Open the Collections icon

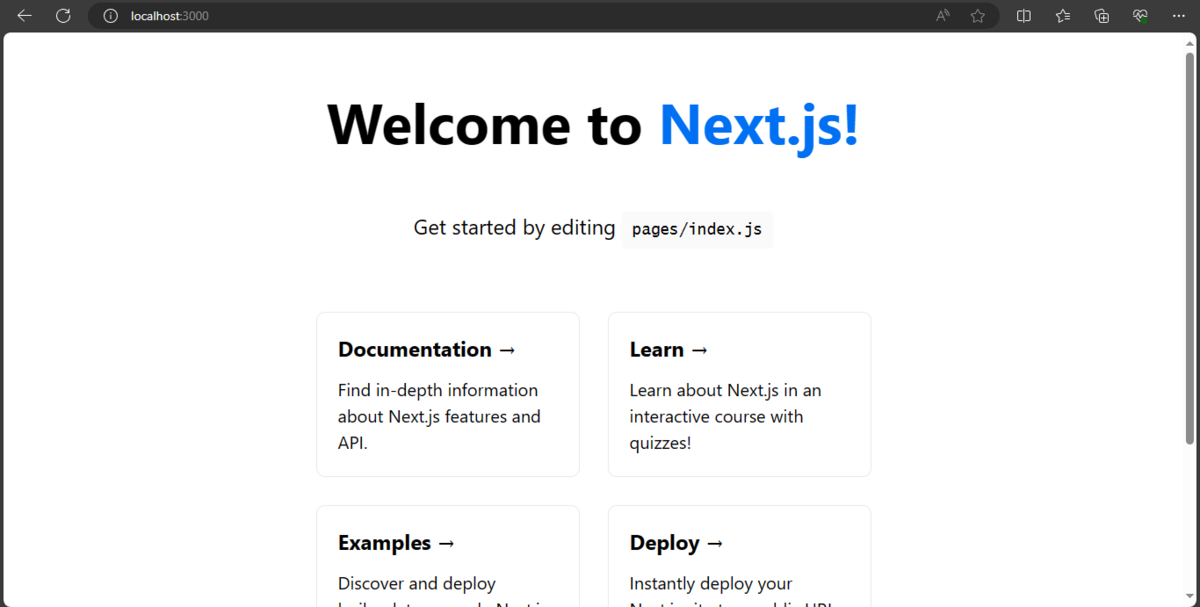point(1102,16)
